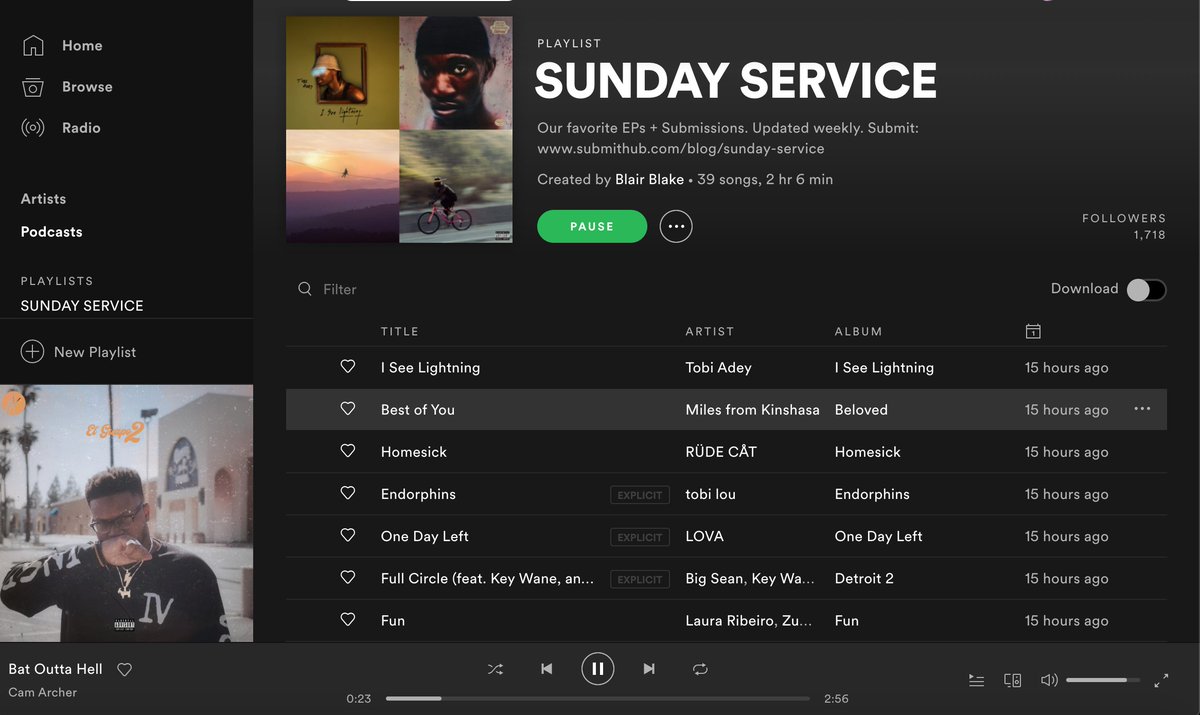
Task: Heart the Homesick track
Action: [348, 451]
